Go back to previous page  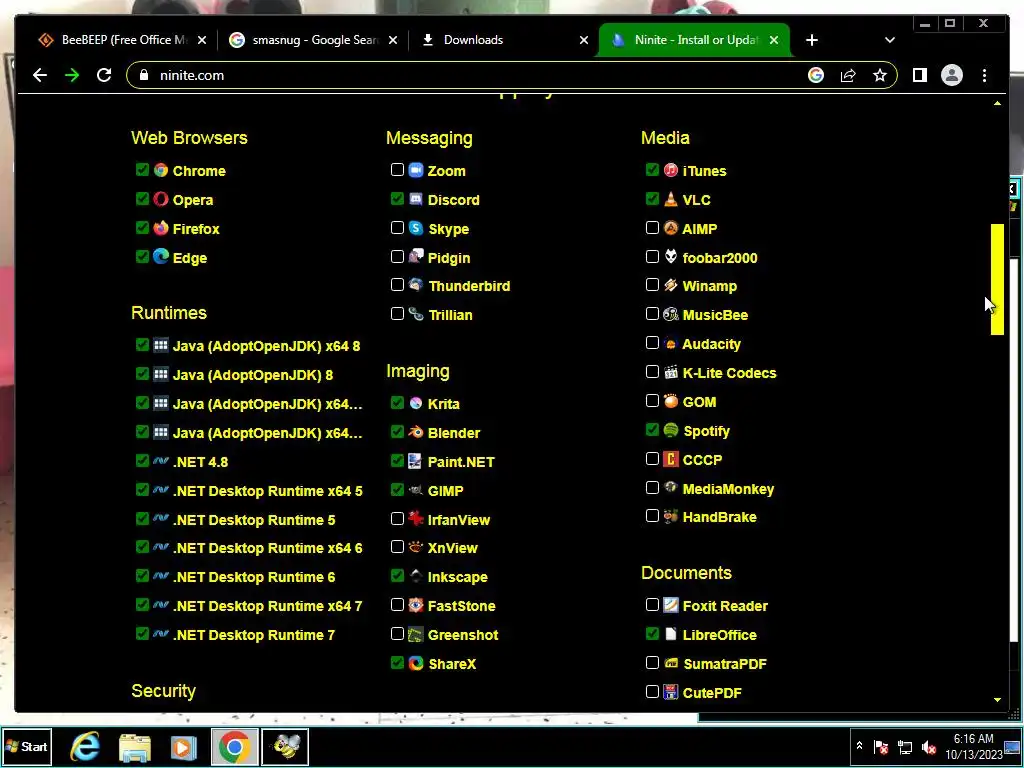40,75
